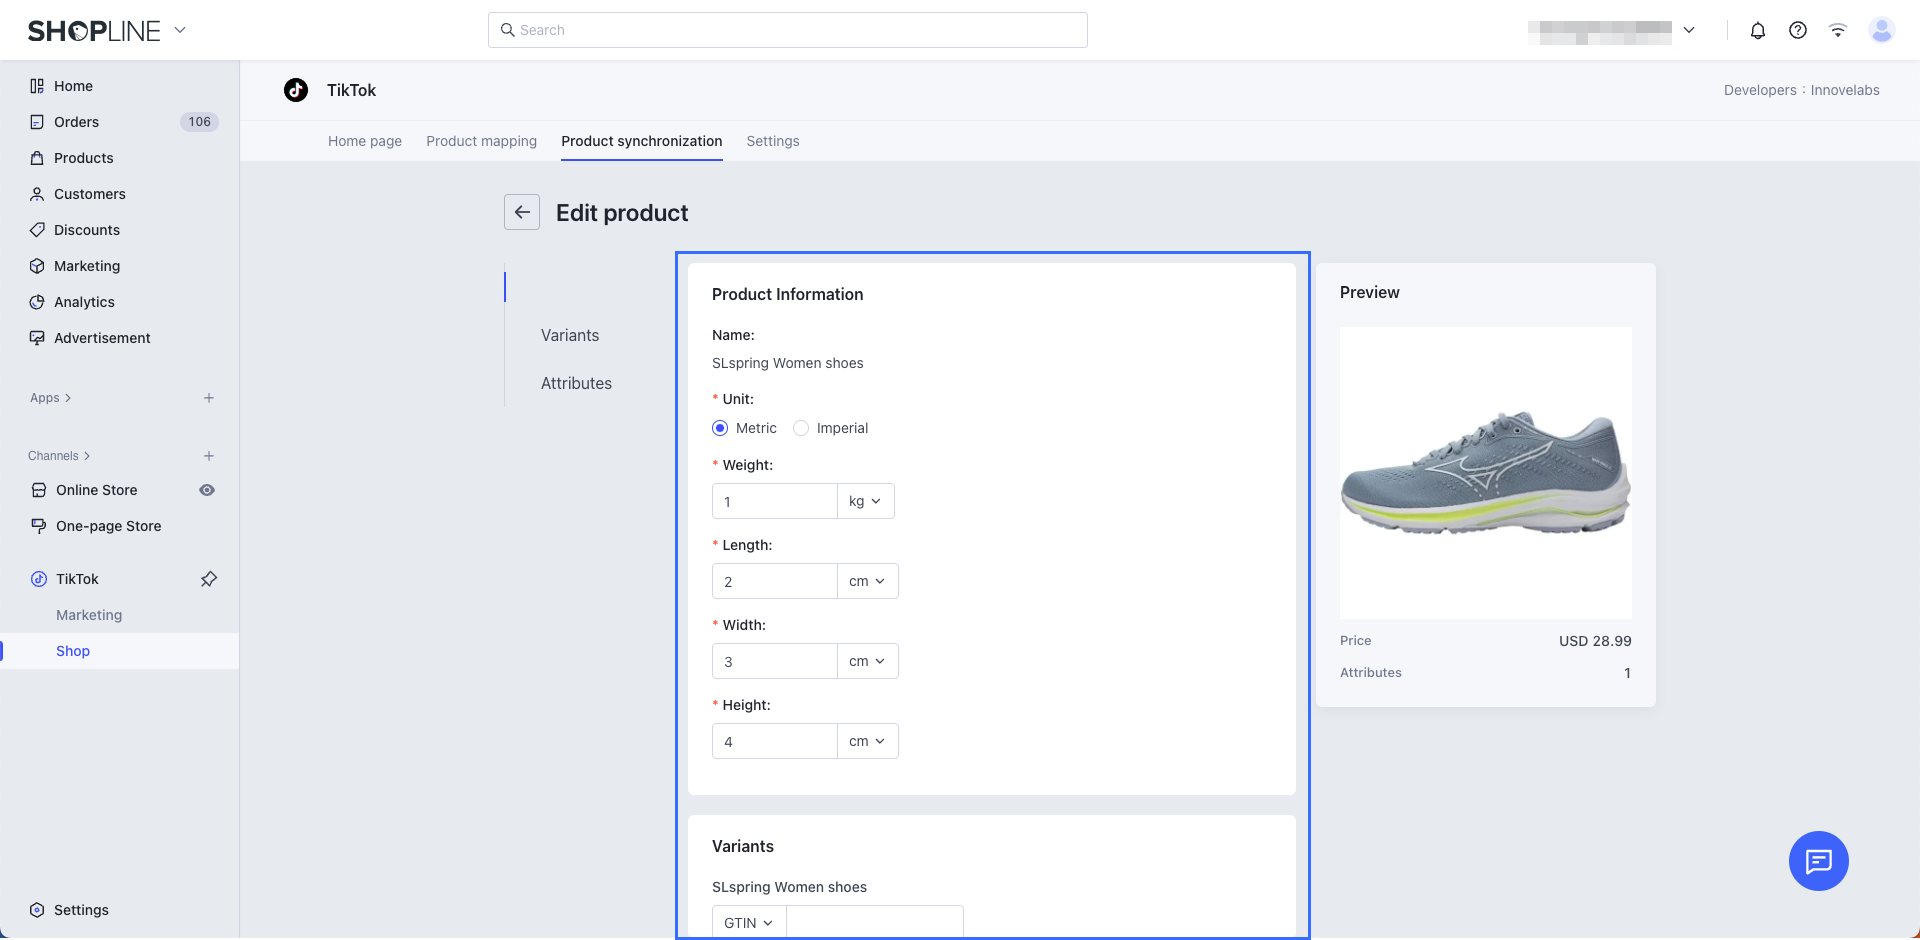Image resolution: width=1920 pixels, height=940 pixels.
Task: Toggle Online Store eye preview icon
Action: click(207, 490)
